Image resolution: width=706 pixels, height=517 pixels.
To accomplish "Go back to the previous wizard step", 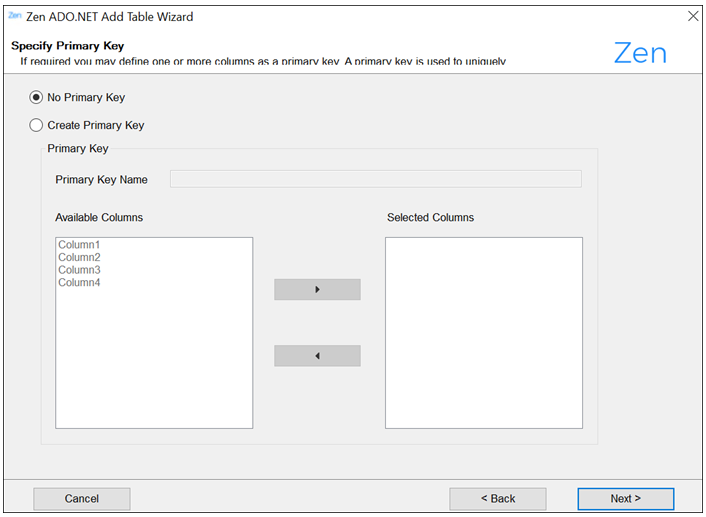I will pyautogui.click(x=497, y=499).
